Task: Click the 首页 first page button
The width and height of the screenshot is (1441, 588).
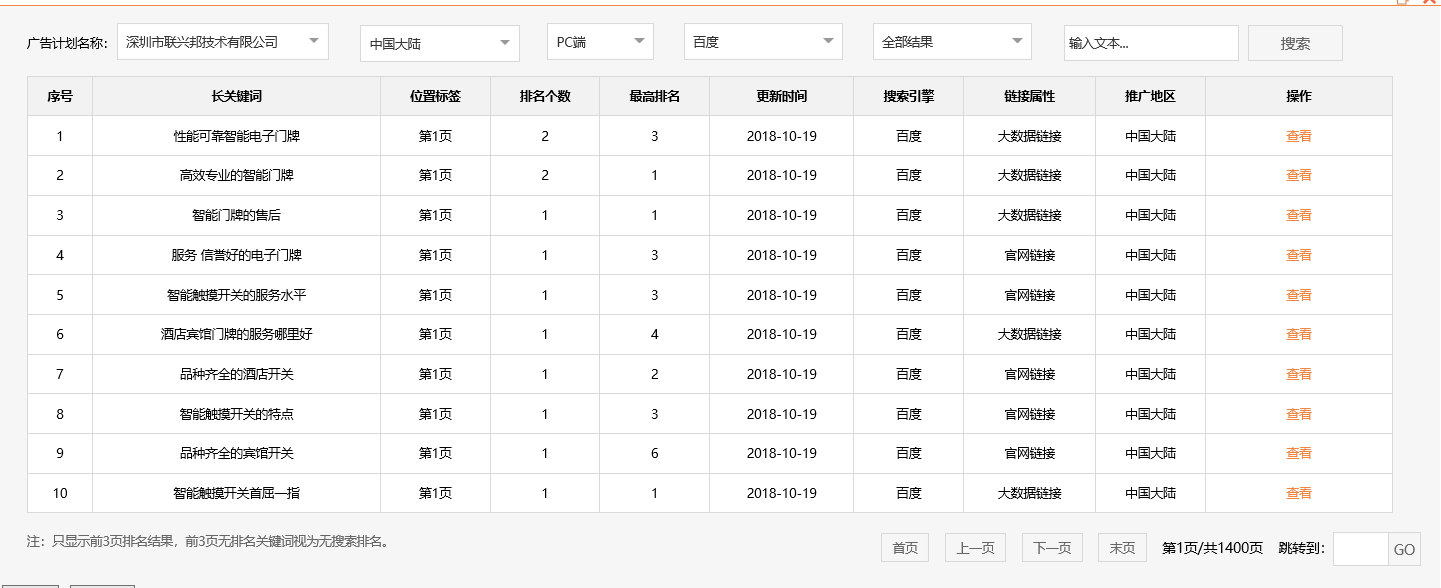Action: [903, 547]
